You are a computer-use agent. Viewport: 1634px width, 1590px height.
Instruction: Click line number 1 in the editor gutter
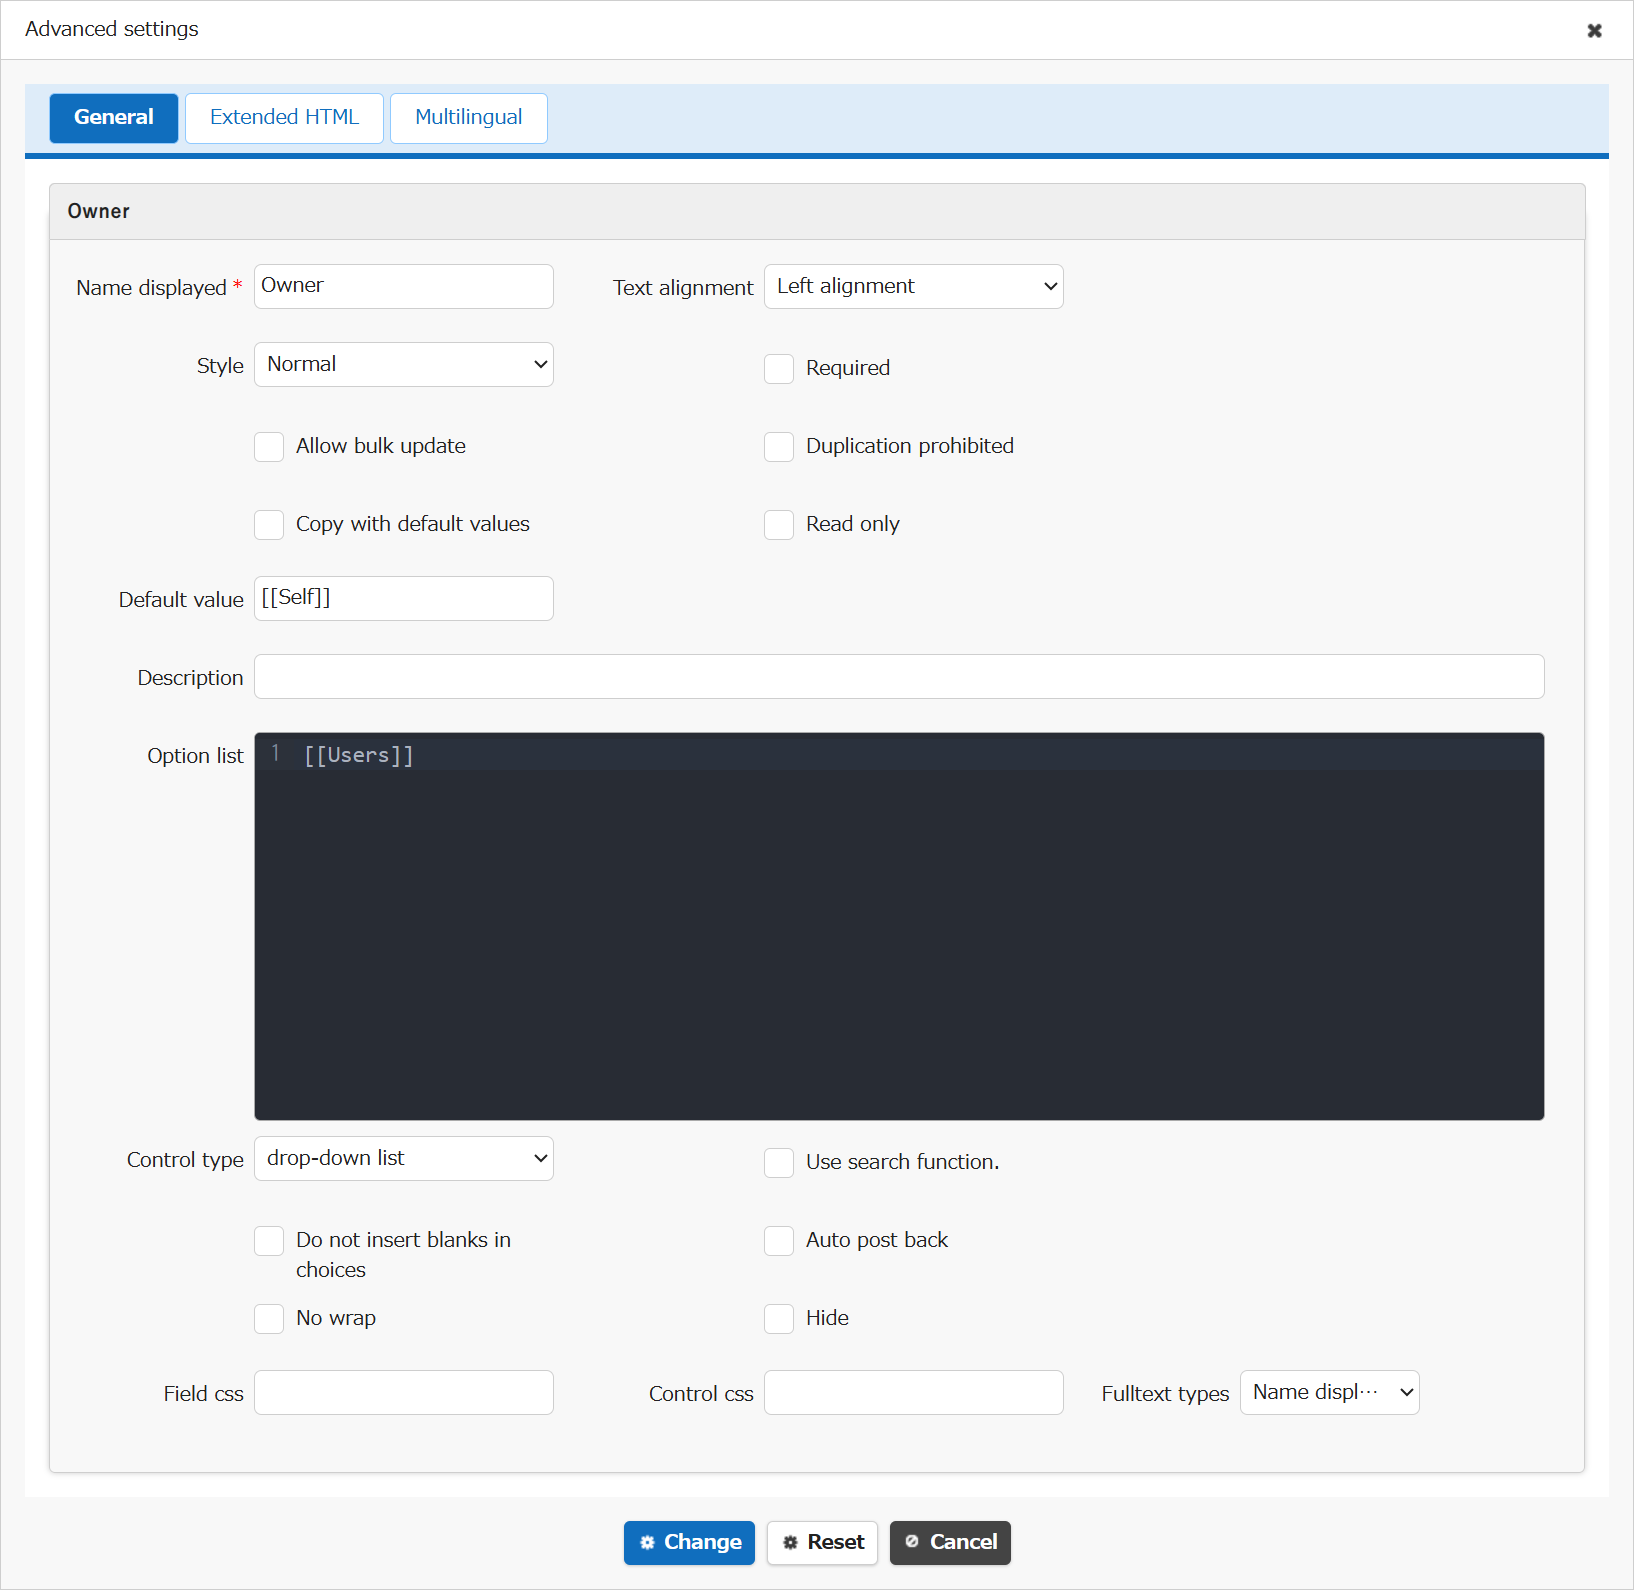275,754
